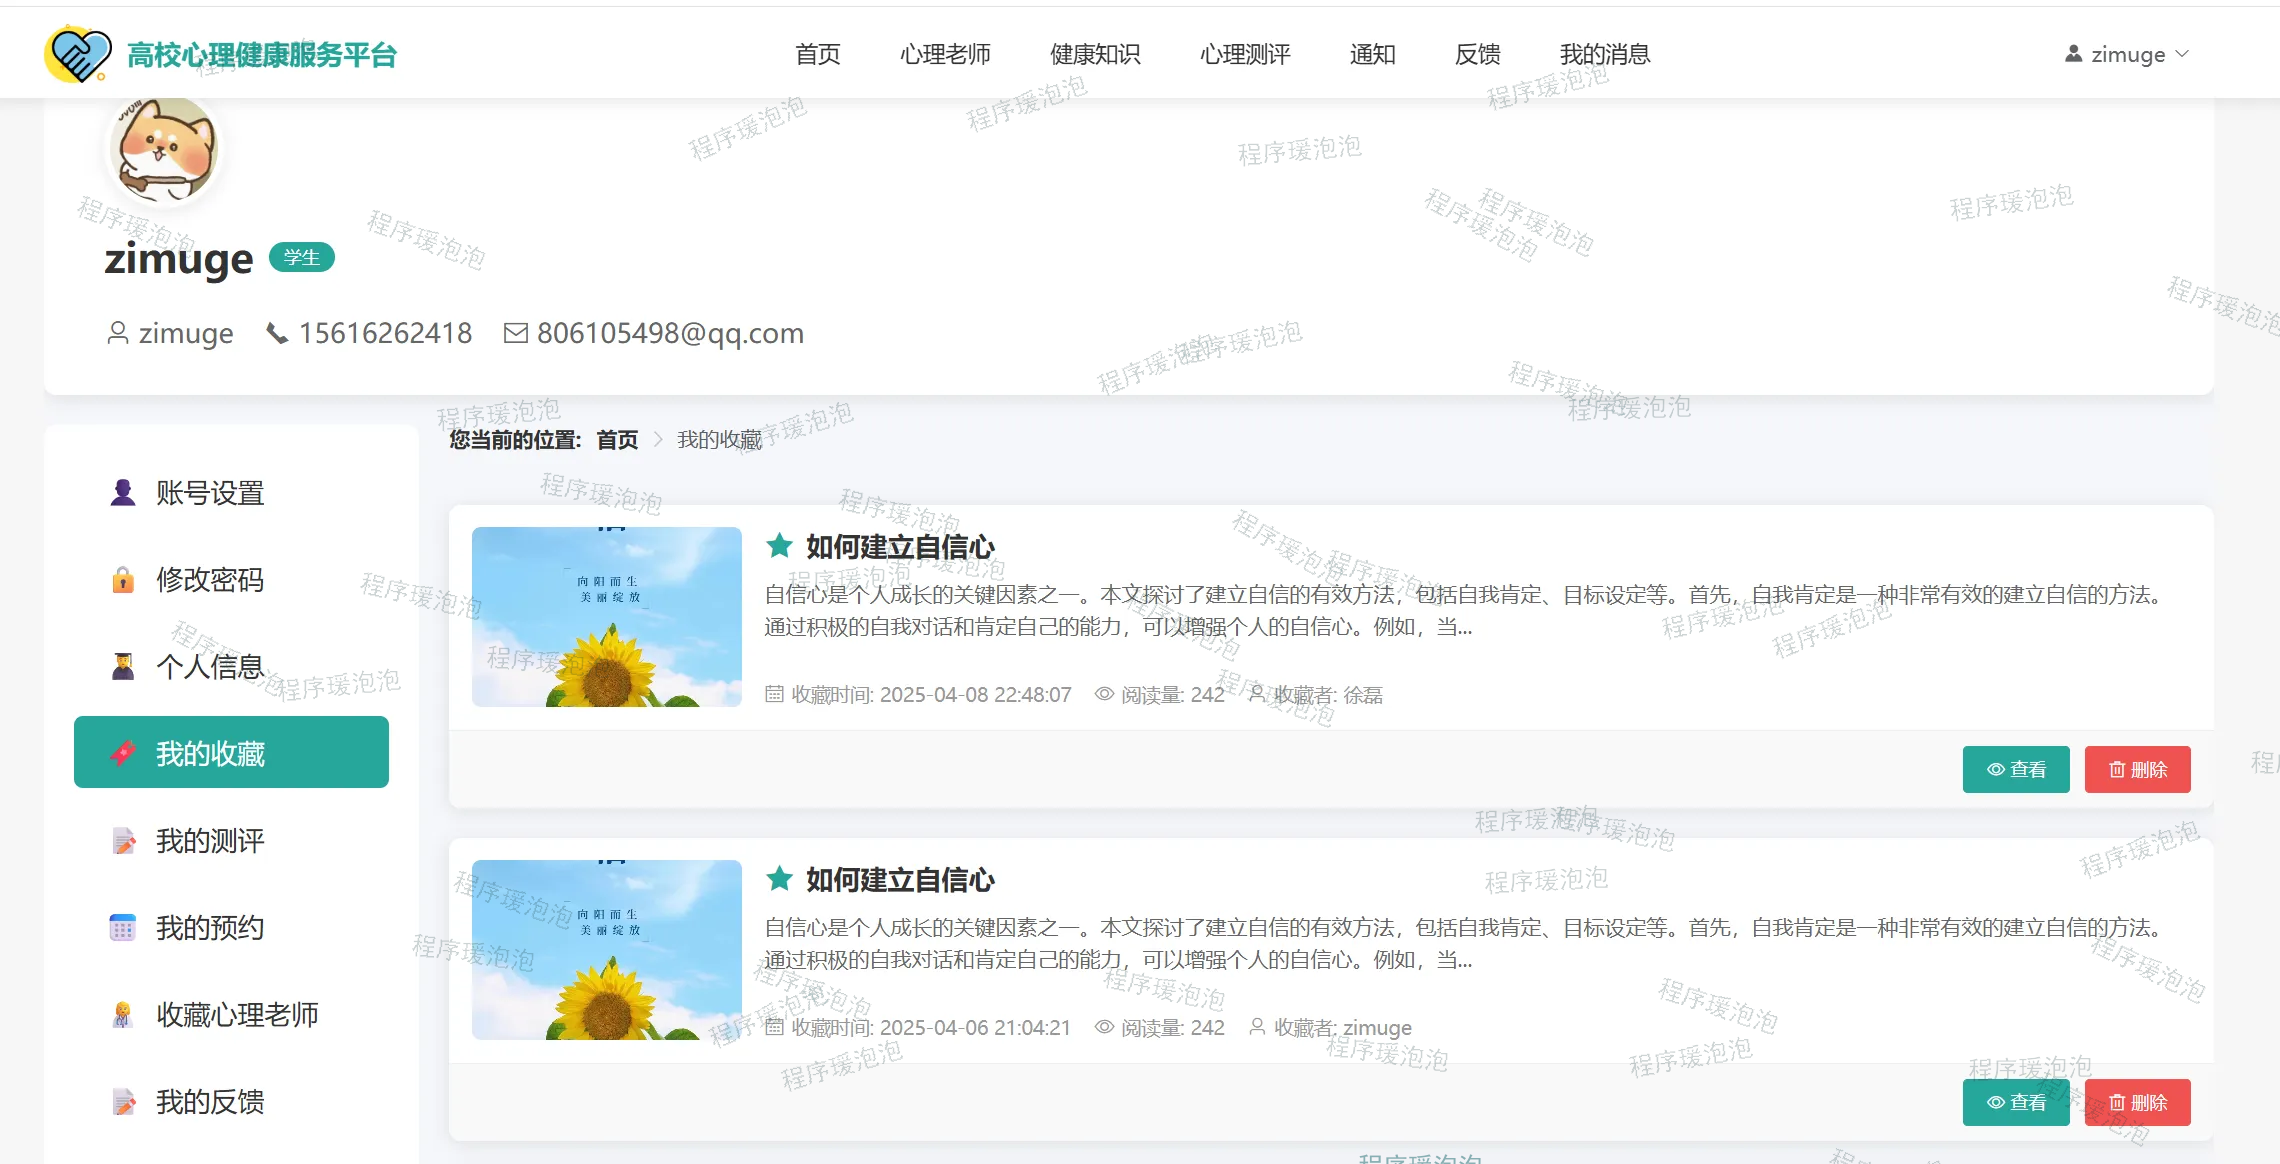Open the zimuge user dropdown menu

click(x=2126, y=54)
